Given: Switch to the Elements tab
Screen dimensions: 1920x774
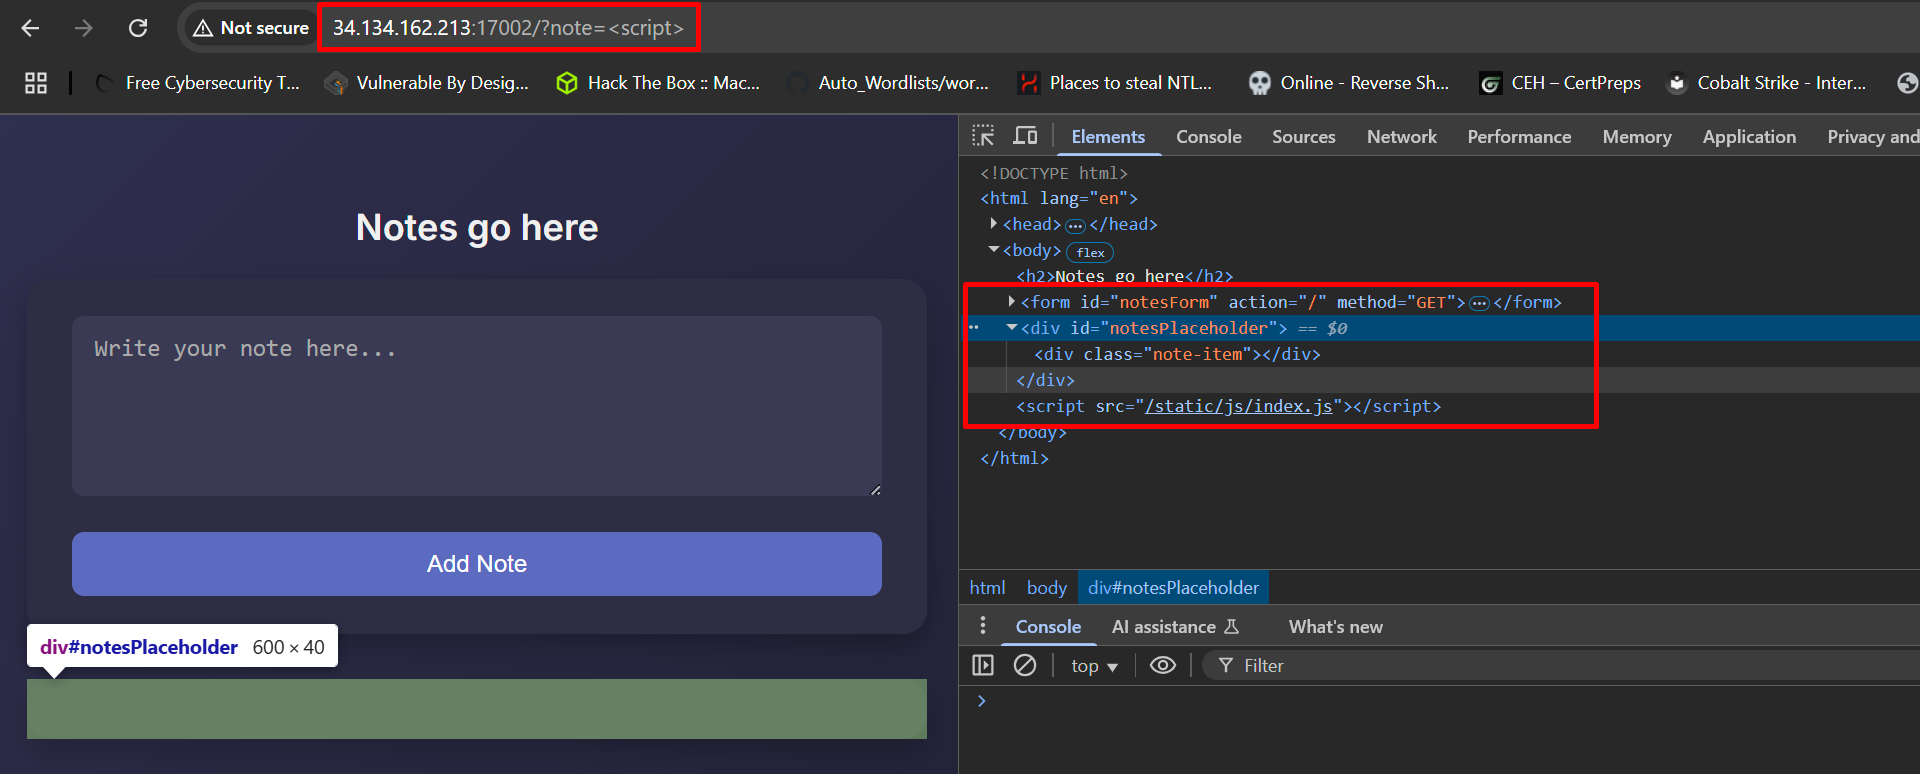Looking at the screenshot, I should click(1108, 137).
